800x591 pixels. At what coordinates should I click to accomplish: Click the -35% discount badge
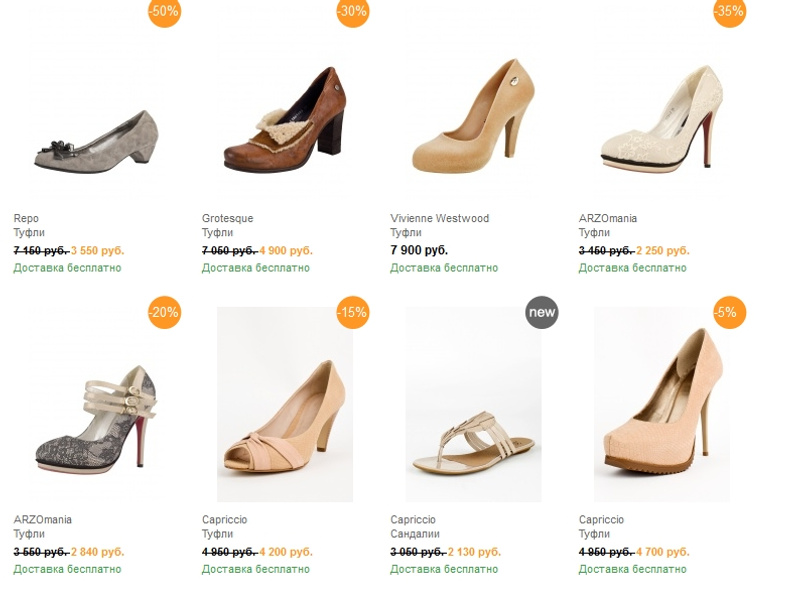click(x=729, y=12)
